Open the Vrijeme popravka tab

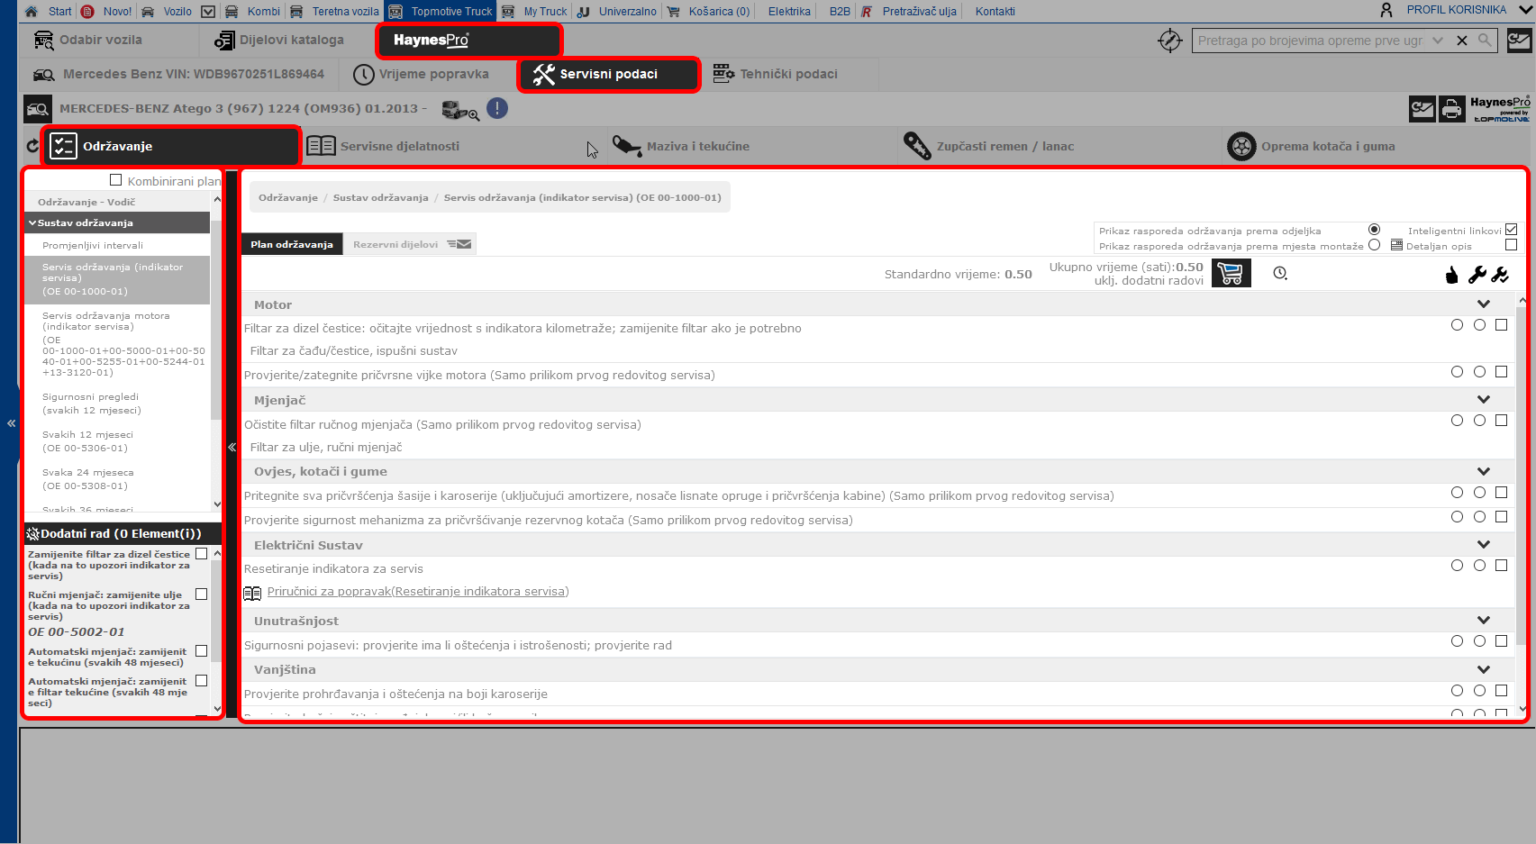point(421,74)
